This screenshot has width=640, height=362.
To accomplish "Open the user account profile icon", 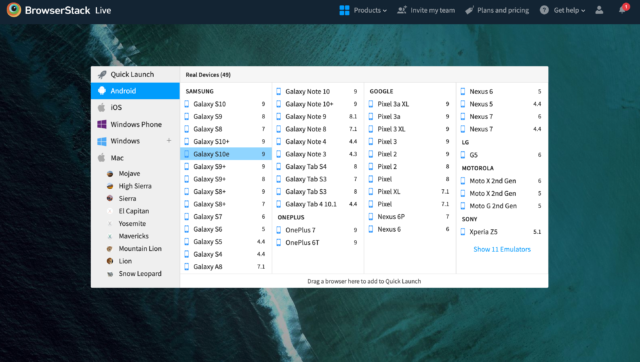I will coord(599,10).
